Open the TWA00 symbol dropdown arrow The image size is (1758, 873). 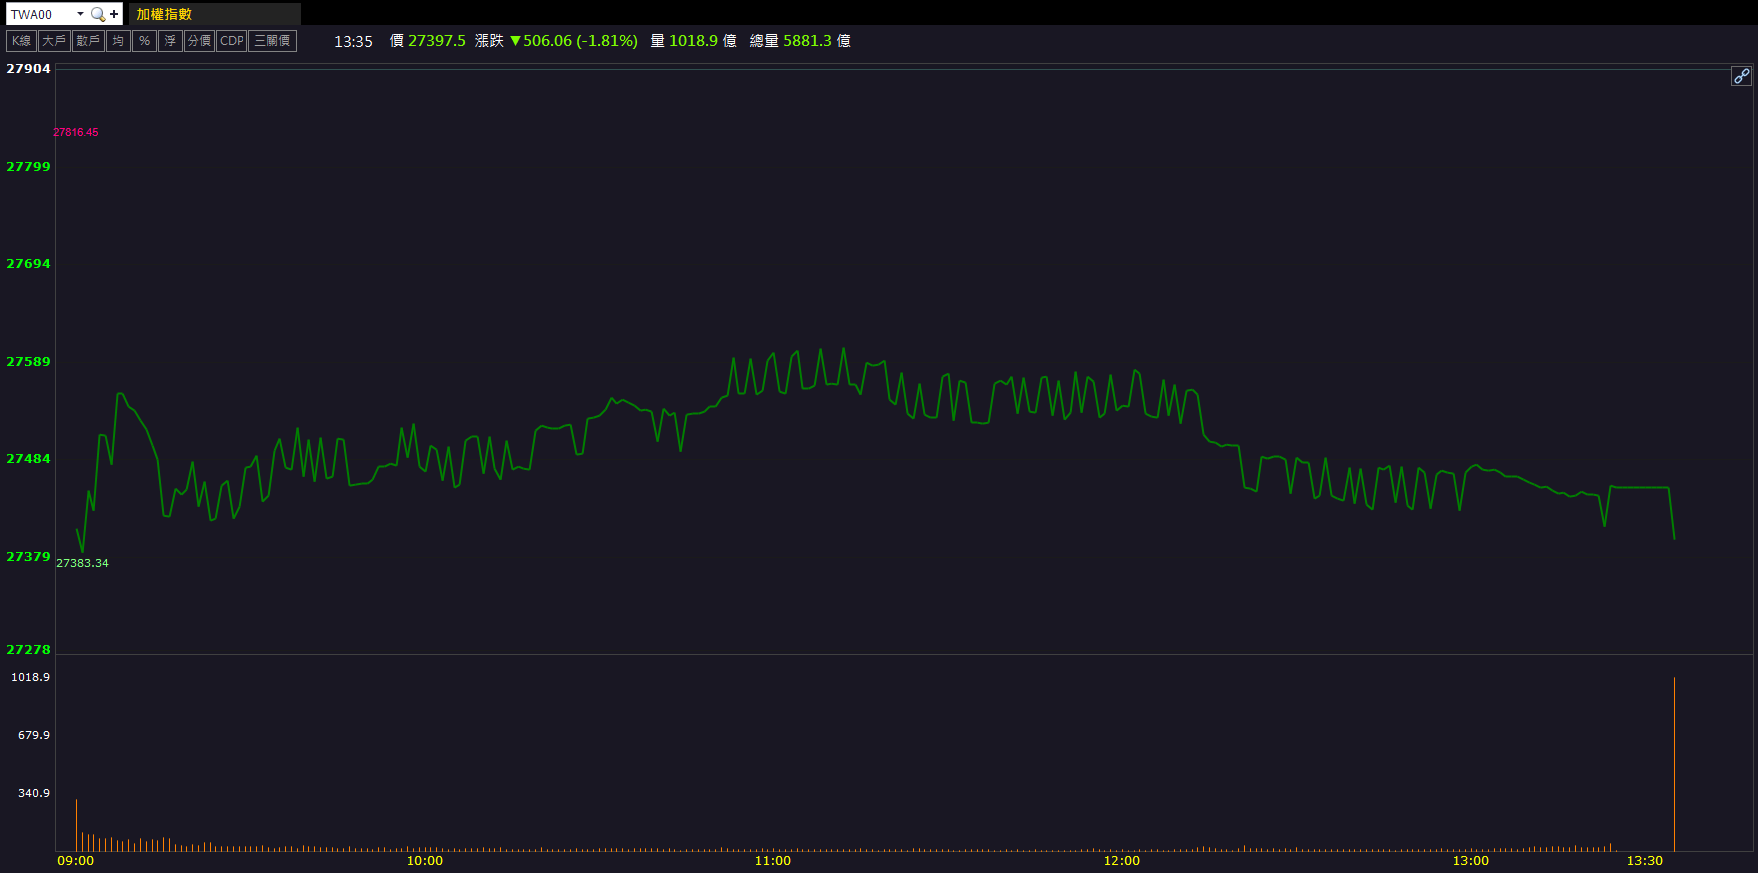[80, 14]
